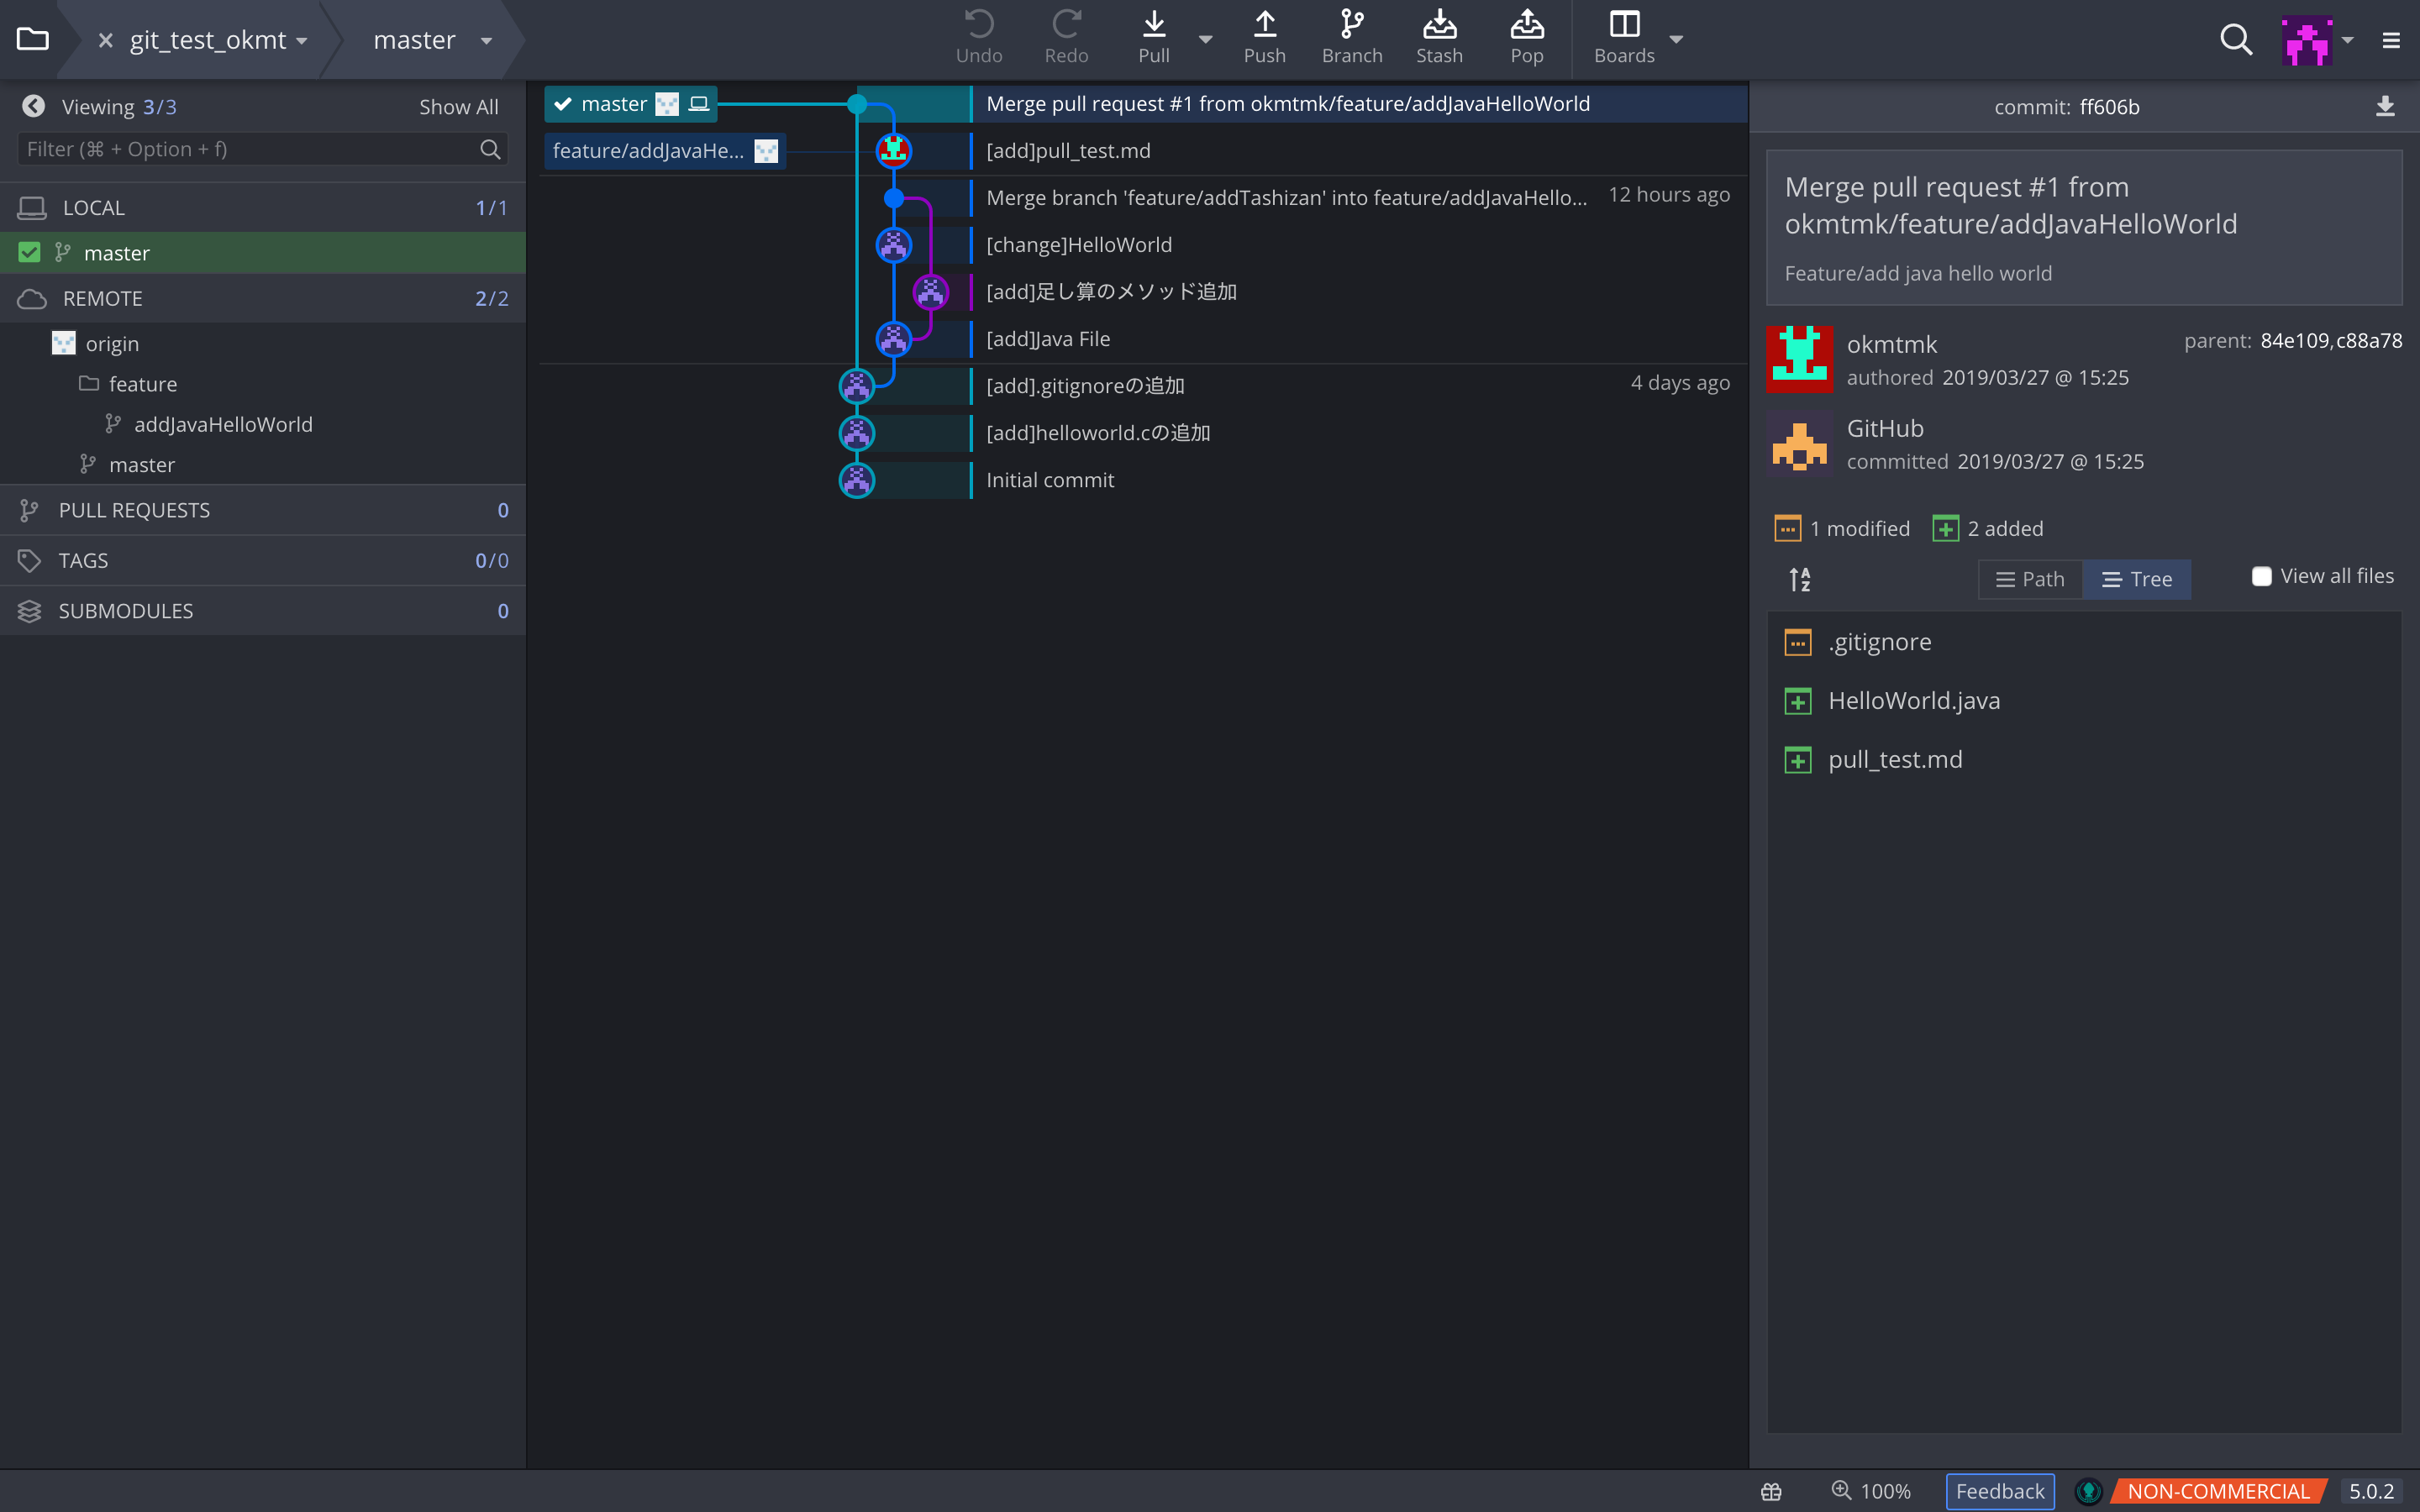Close the git_test_okmt repo tab
This screenshot has height=1512, width=2420.
[105, 40]
